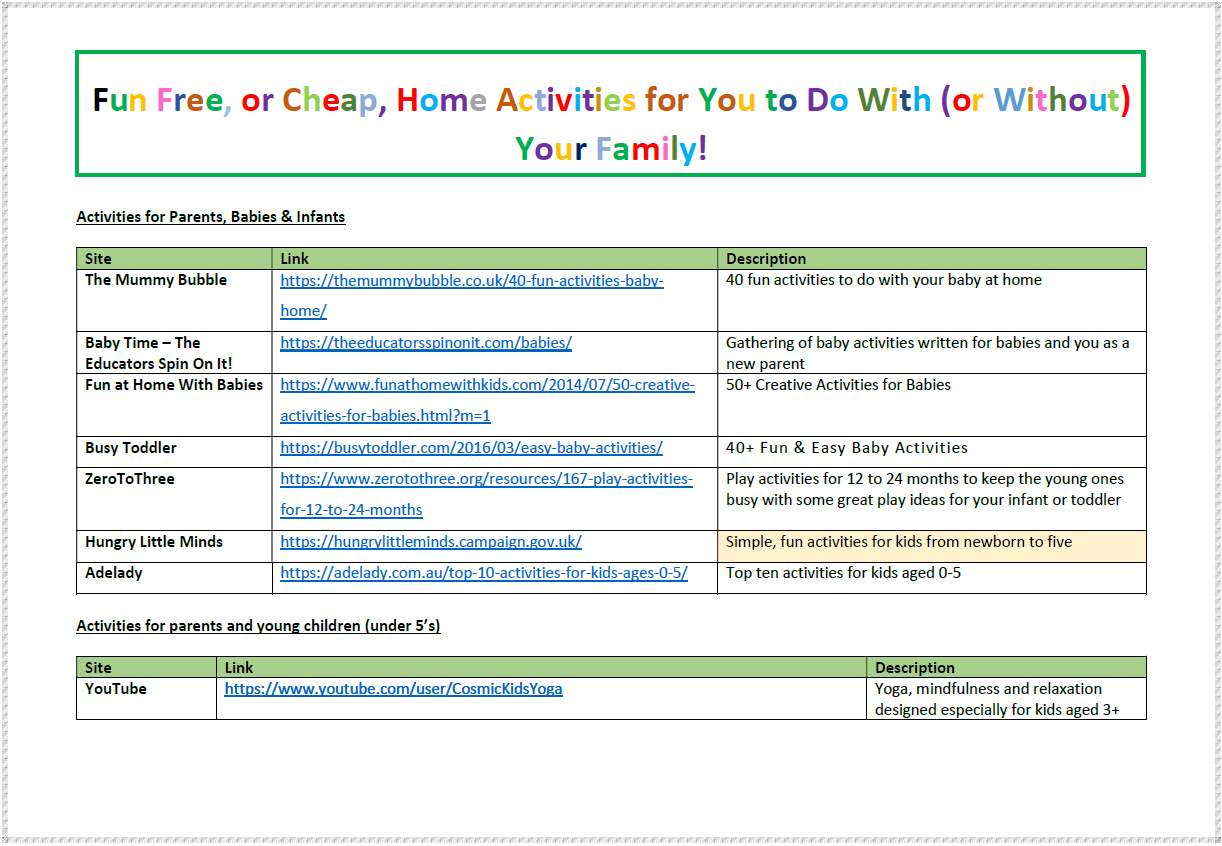Visit the hungrylittleminds.campaign.gov.uk link
Image resolution: width=1222 pixels, height=846 pixels.
pyautogui.click(x=431, y=542)
